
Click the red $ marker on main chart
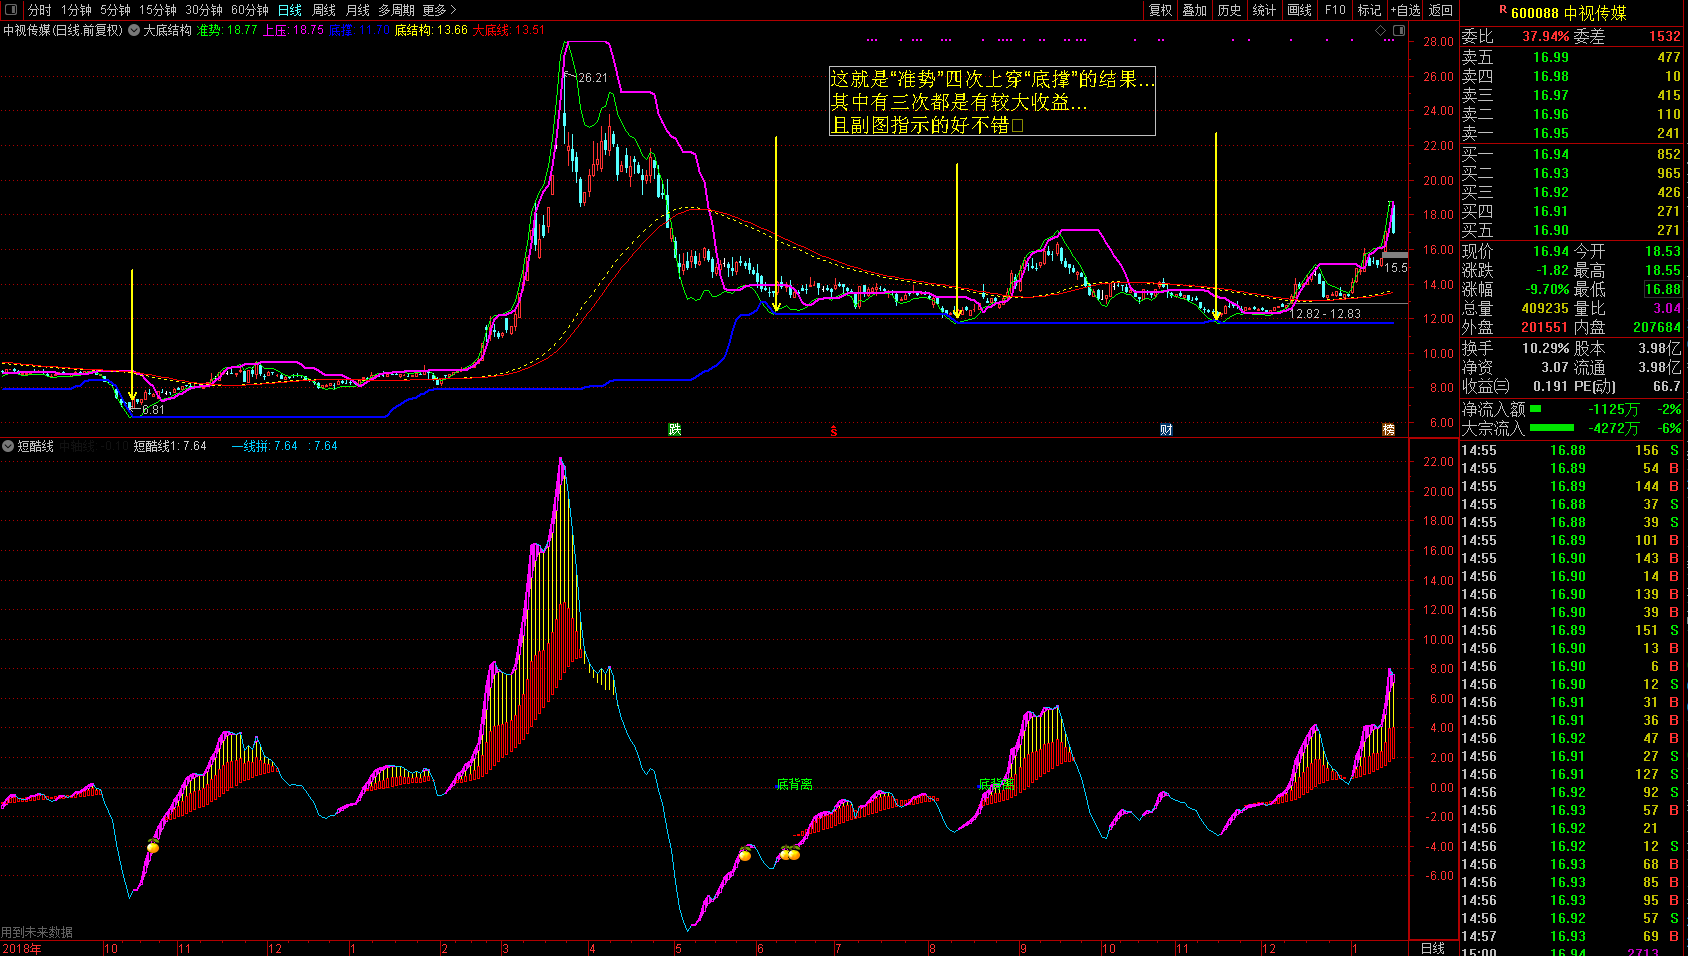(834, 431)
